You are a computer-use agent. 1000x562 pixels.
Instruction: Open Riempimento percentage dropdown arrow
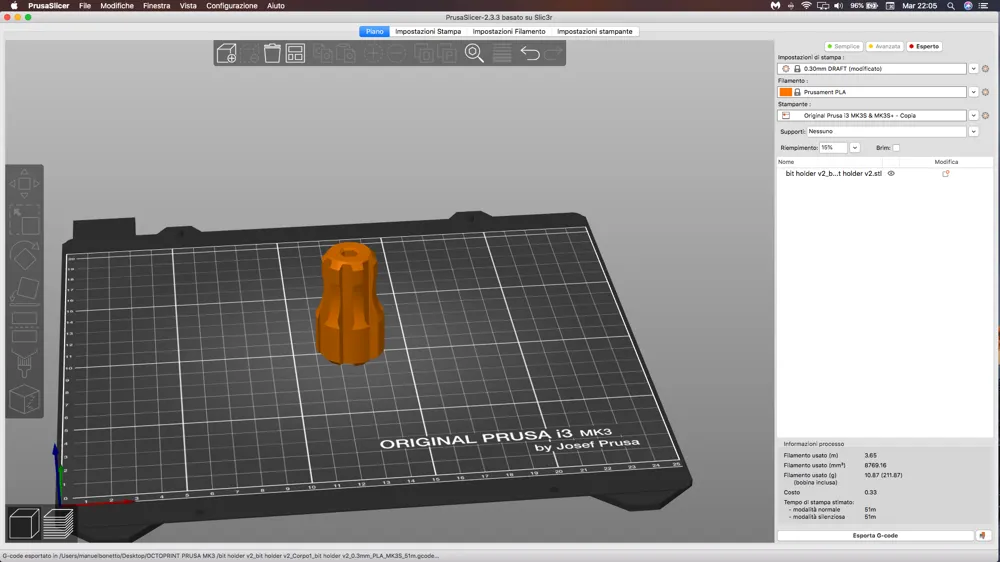[855, 148]
